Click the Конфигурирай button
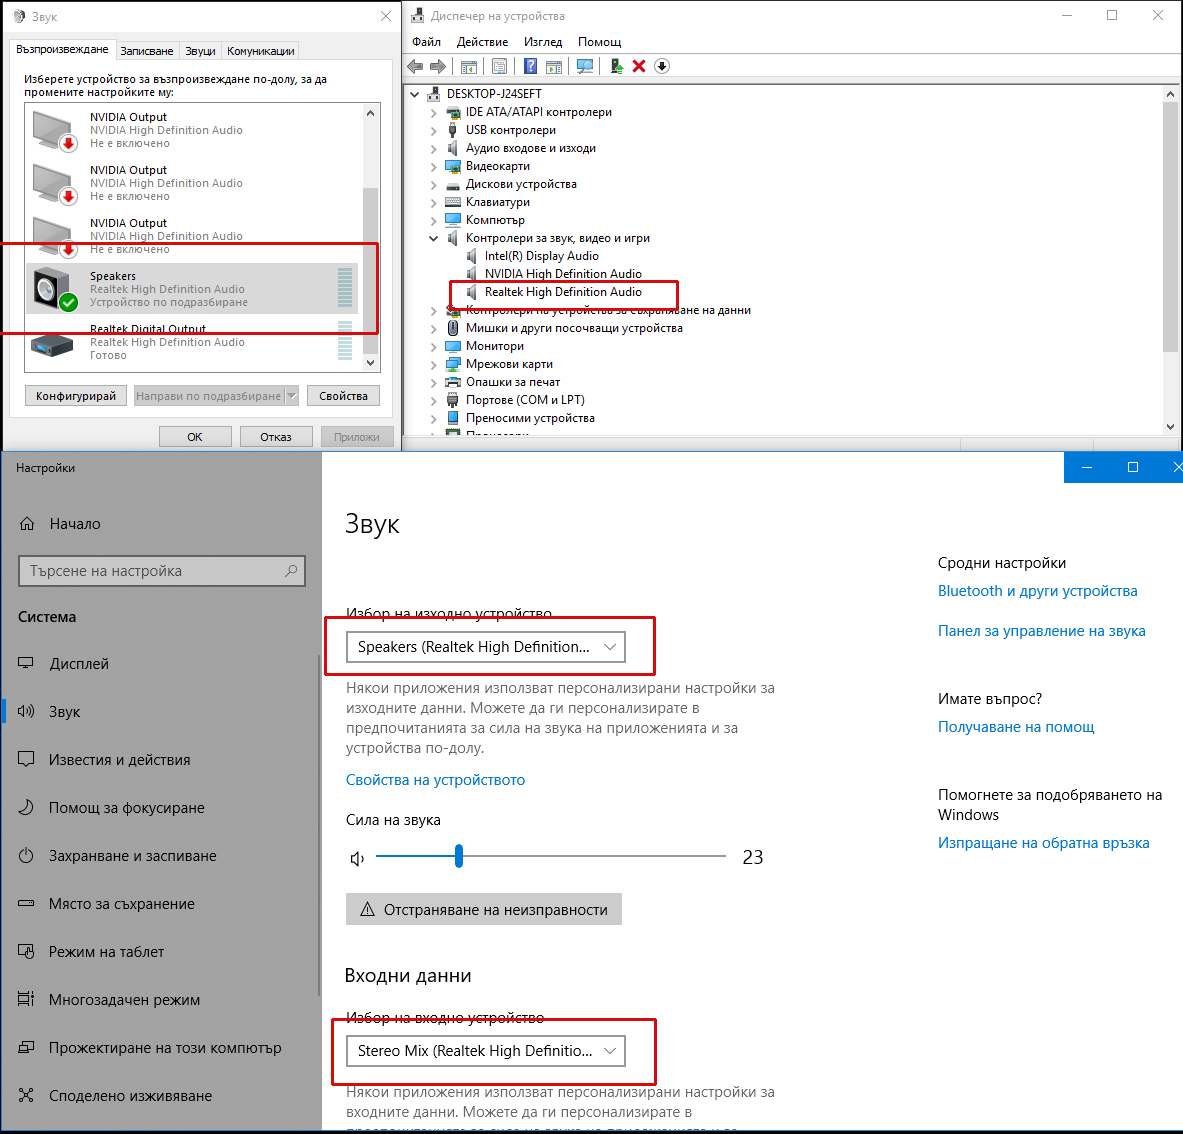This screenshot has height=1134, width=1183. (x=76, y=396)
